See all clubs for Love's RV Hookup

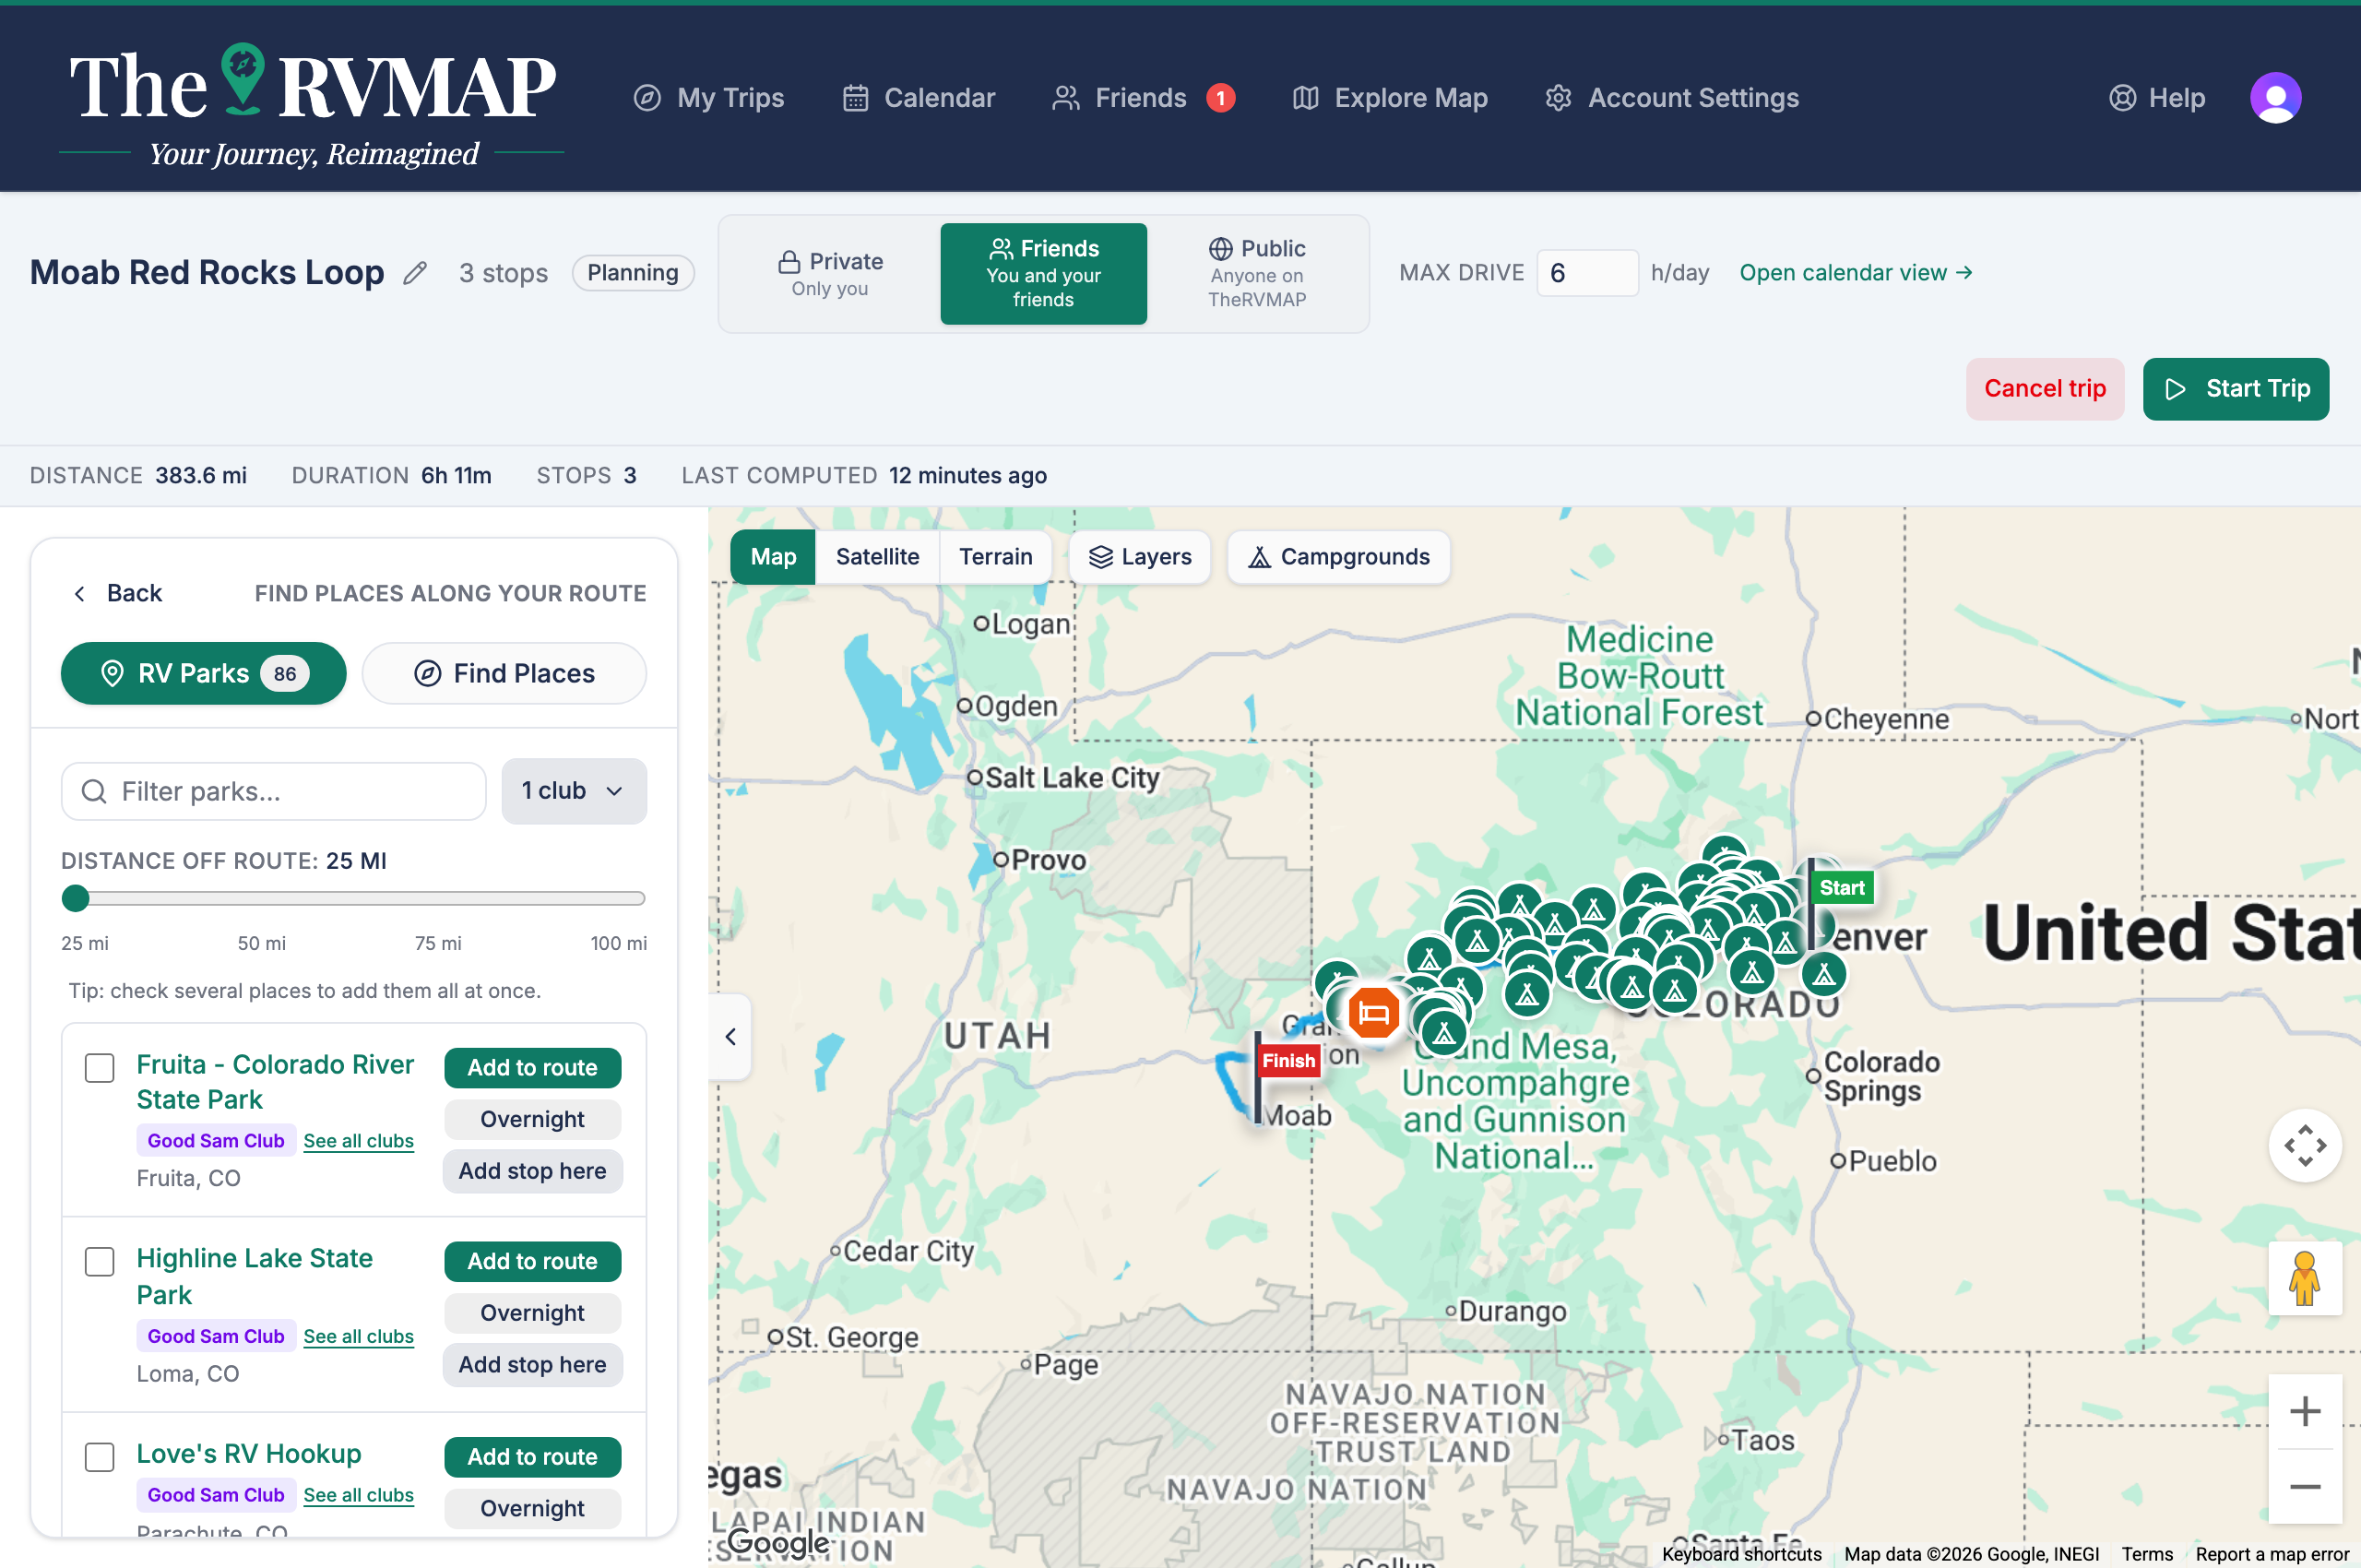coord(358,1495)
